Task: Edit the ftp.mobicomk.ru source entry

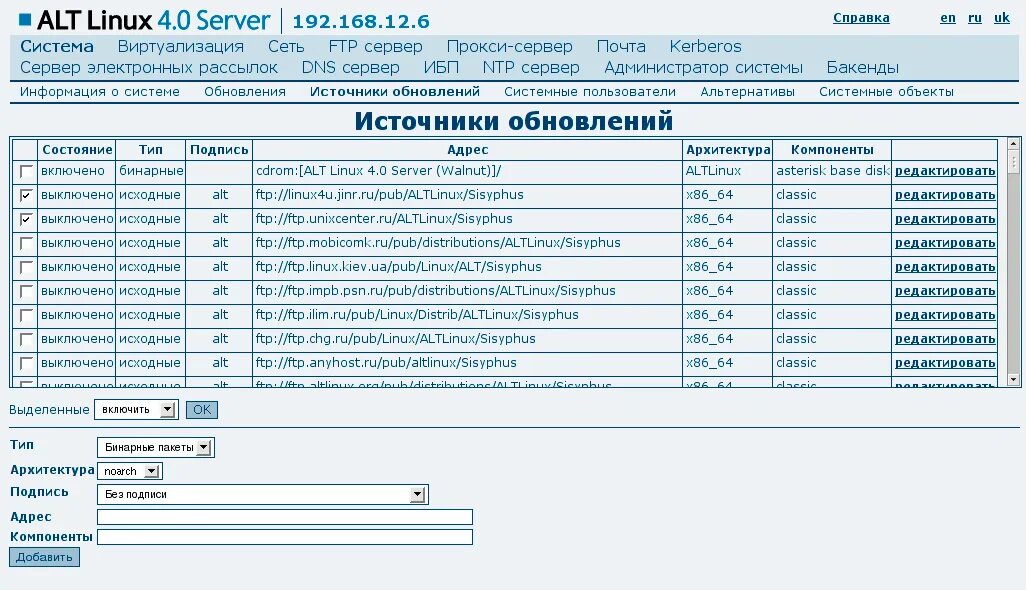Action: pos(945,243)
